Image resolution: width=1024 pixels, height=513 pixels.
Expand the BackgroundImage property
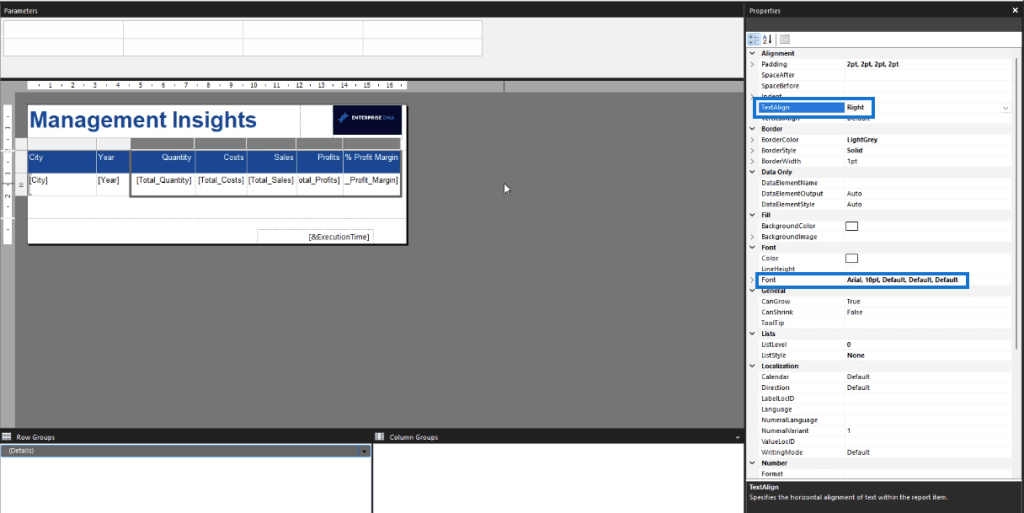pos(752,237)
